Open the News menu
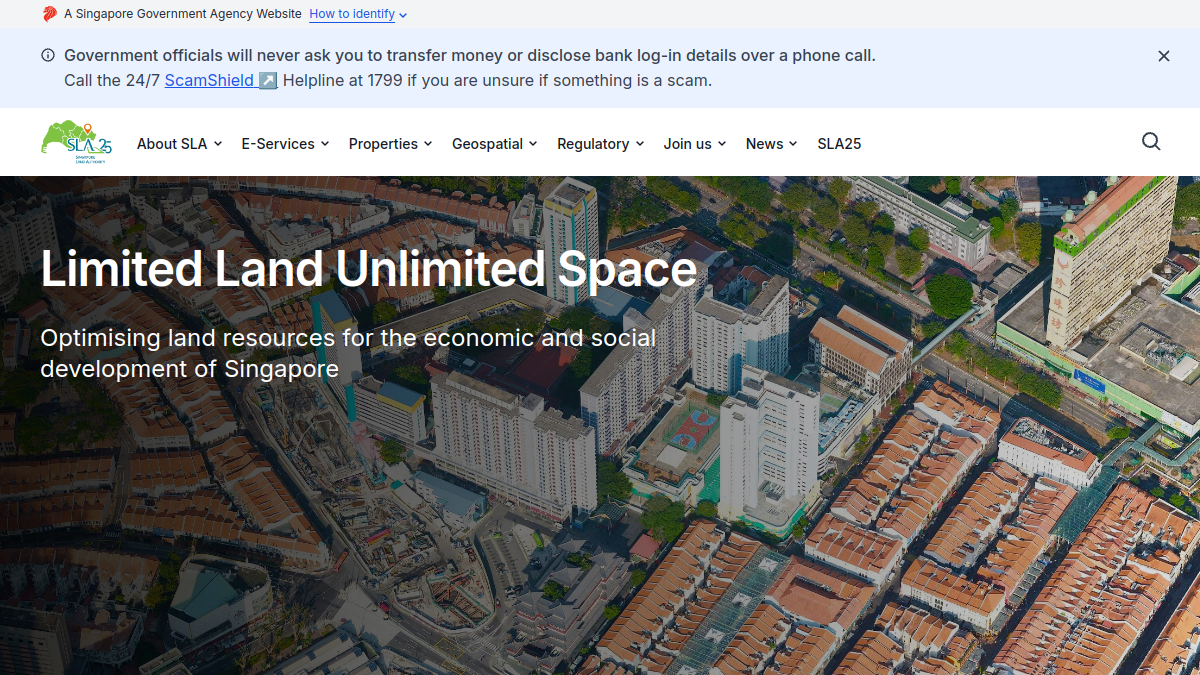This screenshot has width=1200, height=675. tap(771, 144)
